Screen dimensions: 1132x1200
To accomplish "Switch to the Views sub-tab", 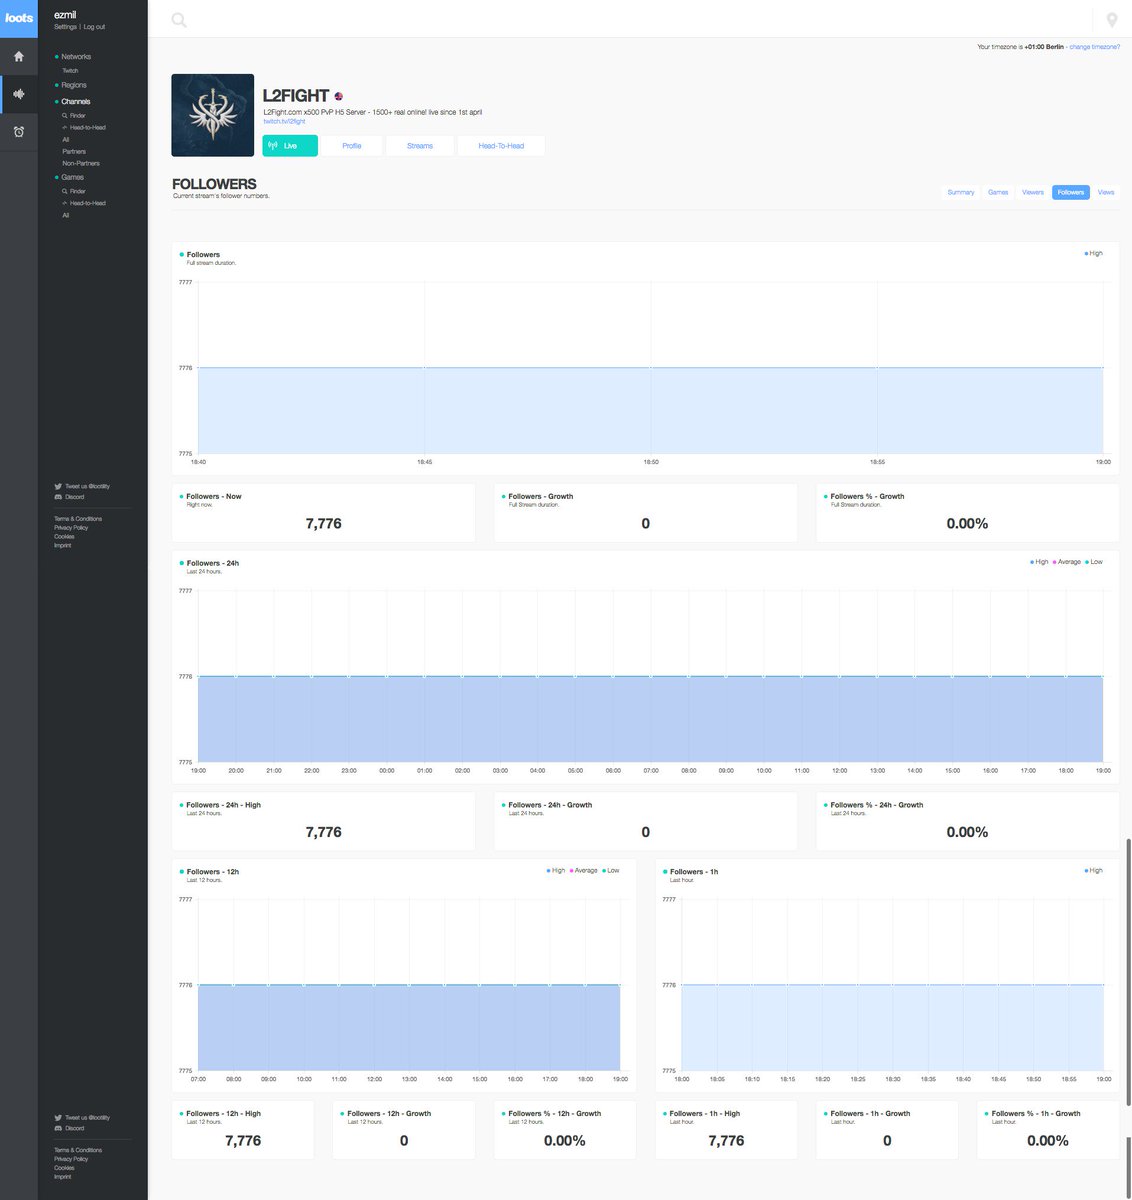I will point(1106,192).
